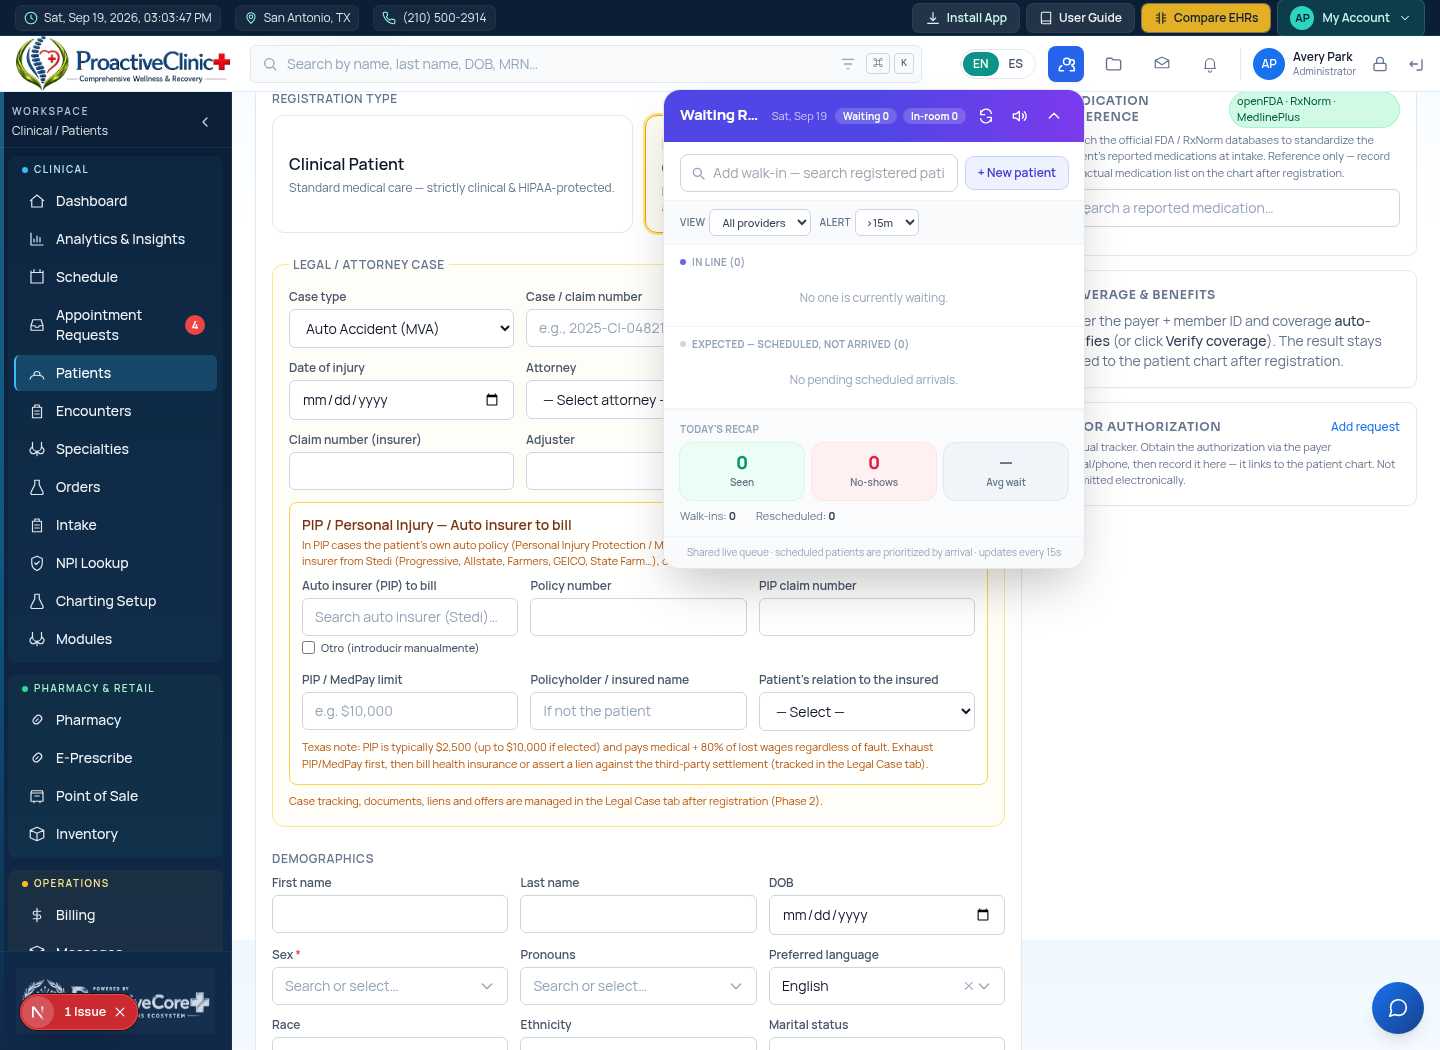The image size is (1440, 1050).
Task: Check the Otro (introducir manualmente) checkbox
Action: click(x=309, y=648)
